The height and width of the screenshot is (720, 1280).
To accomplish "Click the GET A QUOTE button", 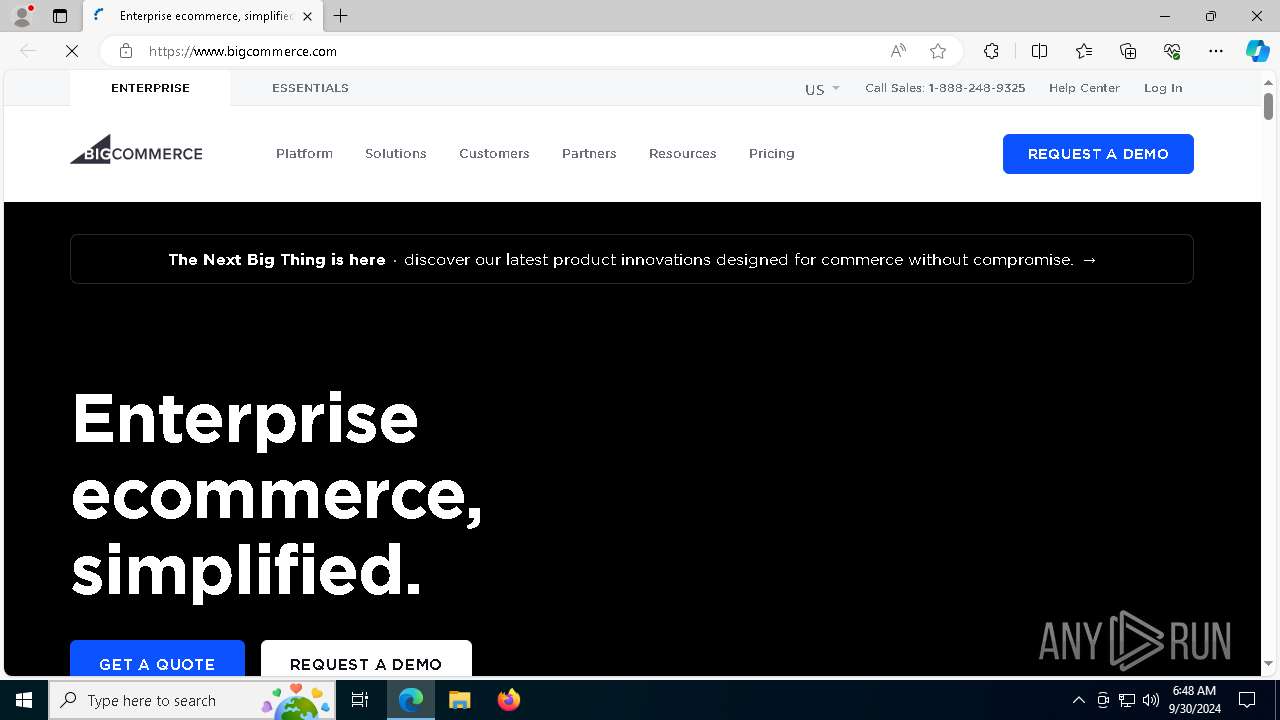I will pyautogui.click(x=157, y=660).
